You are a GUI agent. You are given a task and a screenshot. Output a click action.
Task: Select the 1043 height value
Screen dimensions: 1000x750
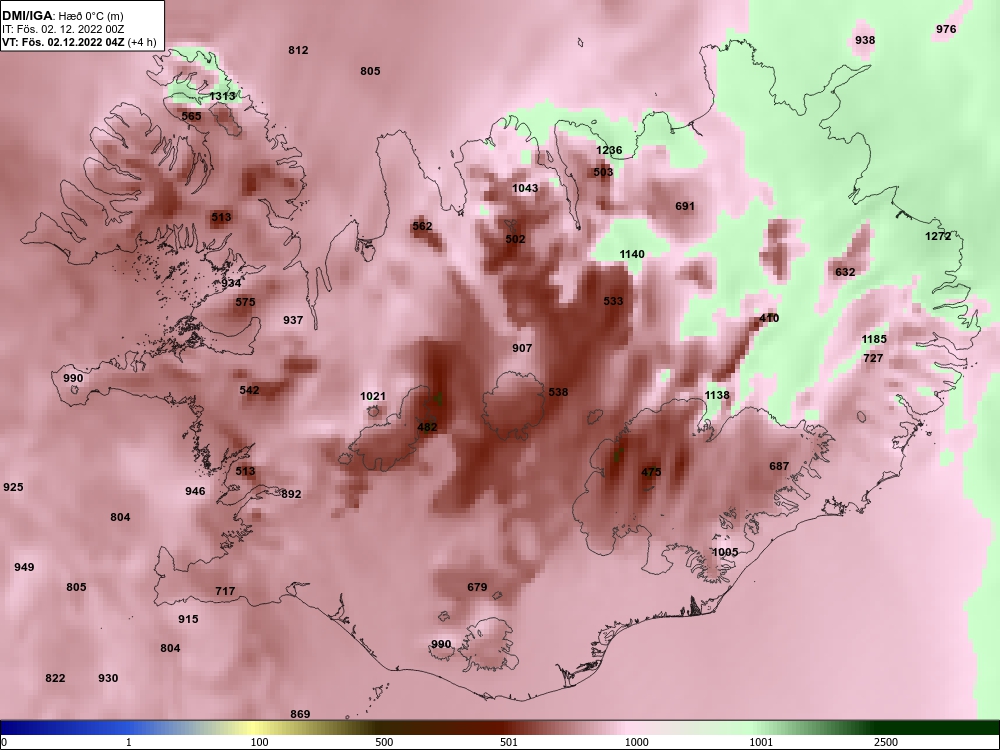click(525, 188)
